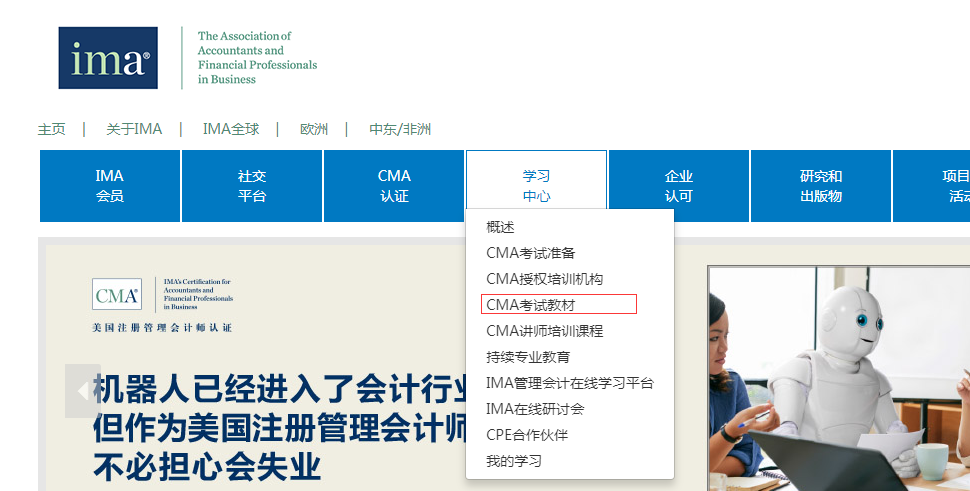Image resolution: width=970 pixels, height=491 pixels.
Task: Click the CMA certification logo in banner
Action: point(116,294)
